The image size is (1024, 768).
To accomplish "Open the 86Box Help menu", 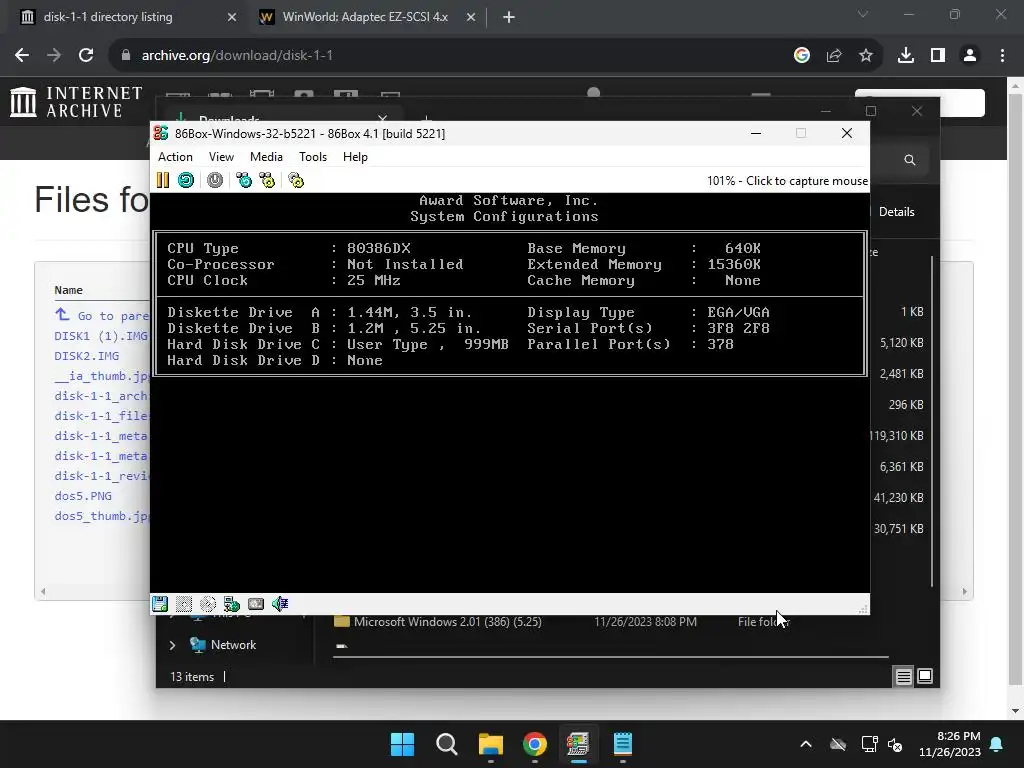I will [x=355, y=157].
